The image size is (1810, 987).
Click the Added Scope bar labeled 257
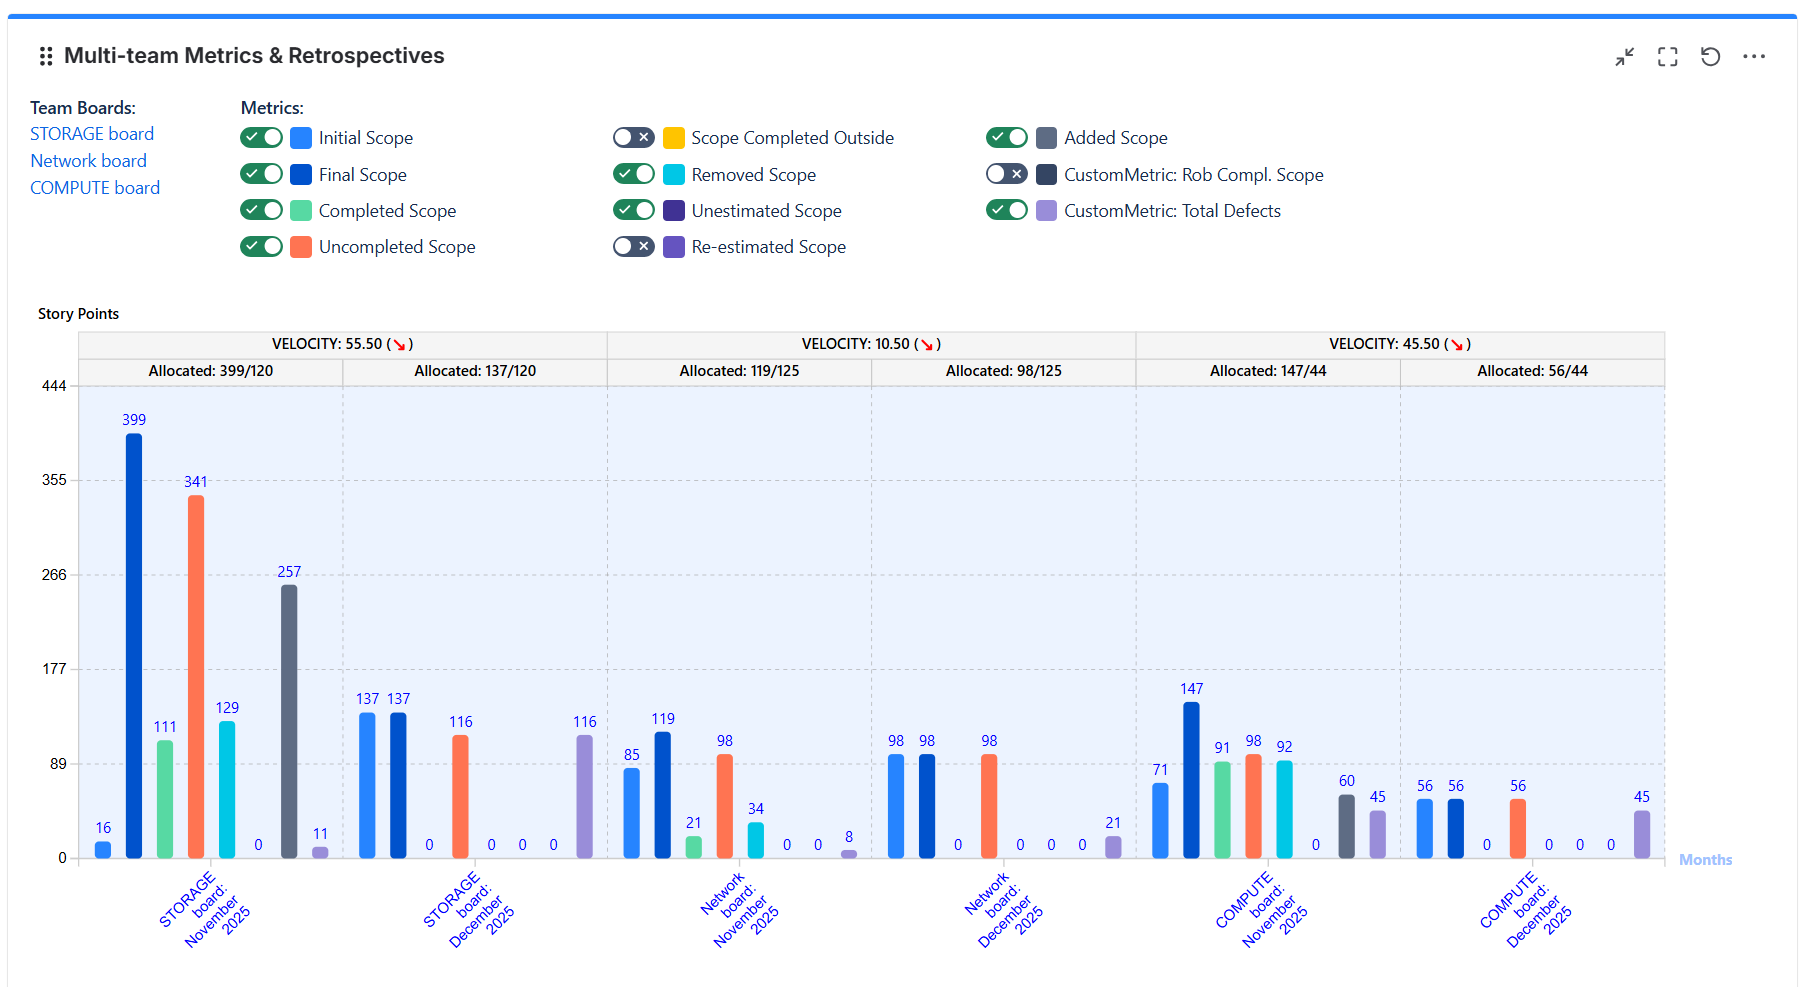(x=289, y=721)
